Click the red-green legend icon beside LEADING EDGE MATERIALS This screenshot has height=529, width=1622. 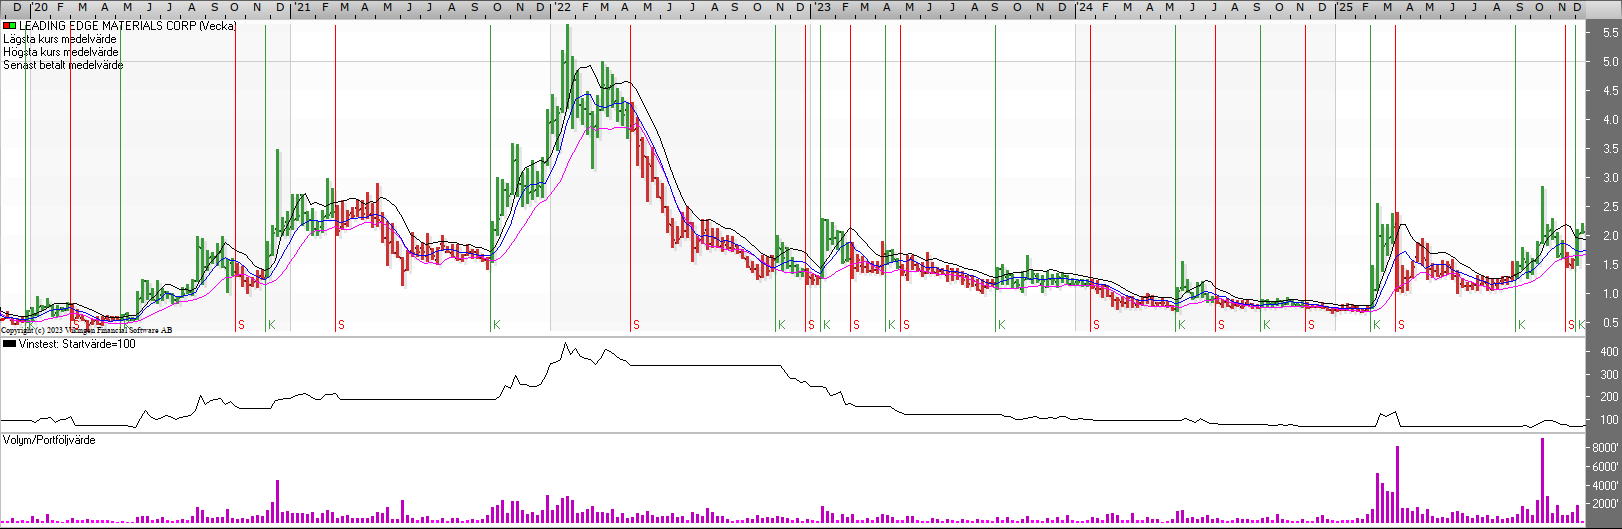pos(9,26)
